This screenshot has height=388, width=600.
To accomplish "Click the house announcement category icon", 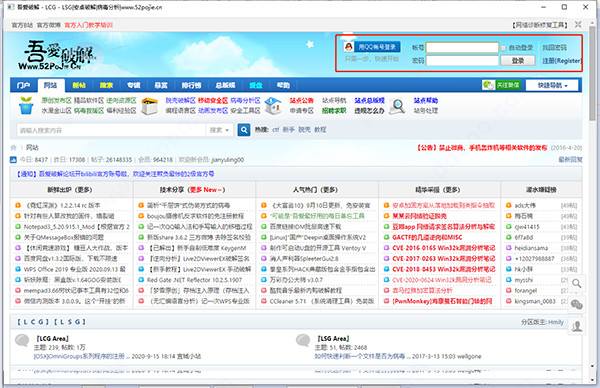I will click(273, 106).
